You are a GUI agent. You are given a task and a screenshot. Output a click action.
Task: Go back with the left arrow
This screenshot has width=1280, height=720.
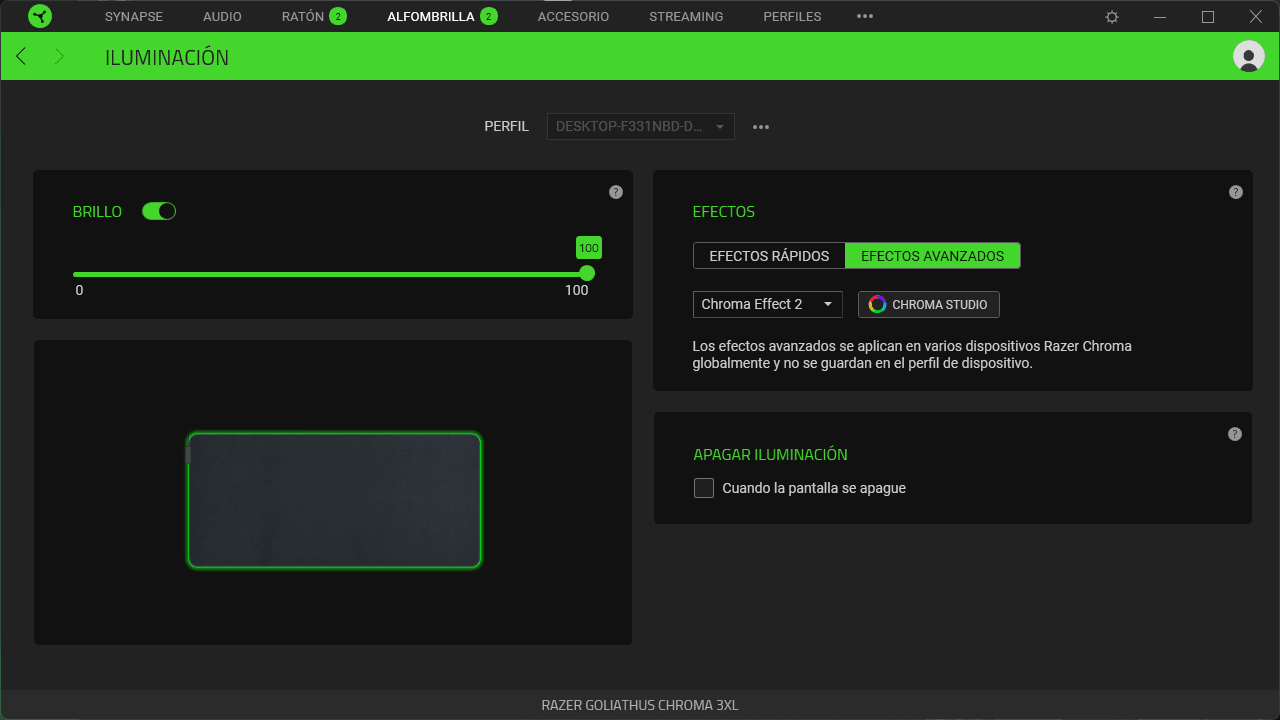tap(21, 56)
